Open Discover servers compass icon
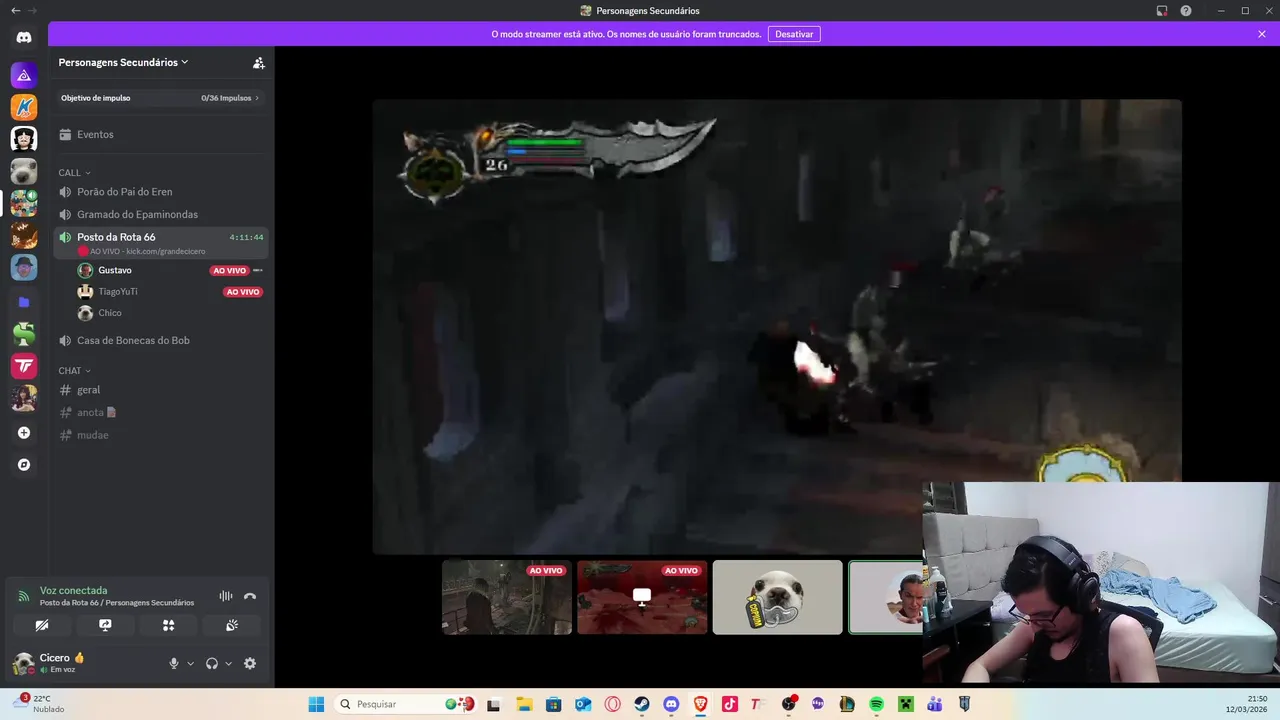This screenshot has width=1280, height=720. point(24,465)
